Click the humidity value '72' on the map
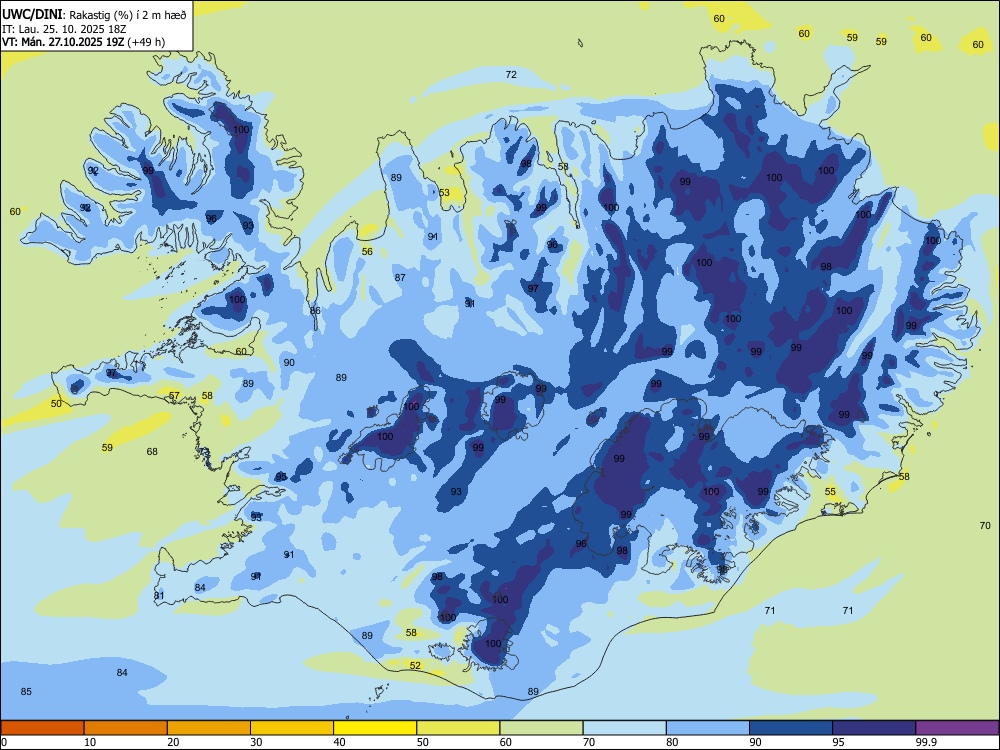Viewport: 1000px width, 750px height. click(511, 75)
